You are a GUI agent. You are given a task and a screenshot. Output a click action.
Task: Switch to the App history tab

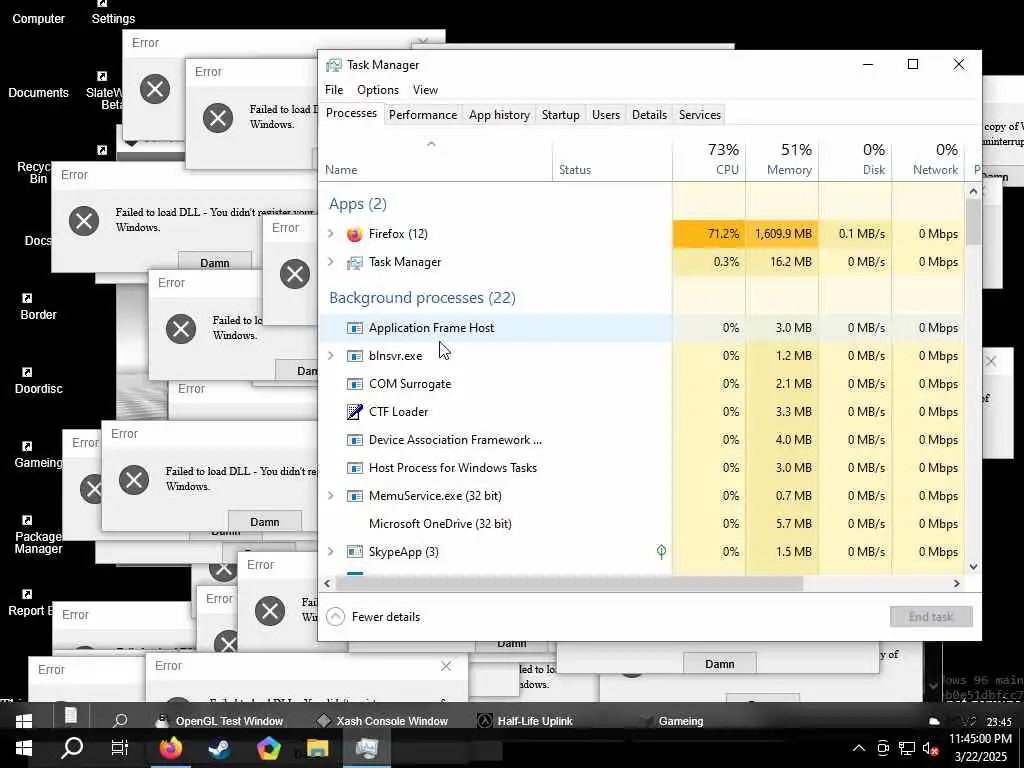(x=499, y=115)
